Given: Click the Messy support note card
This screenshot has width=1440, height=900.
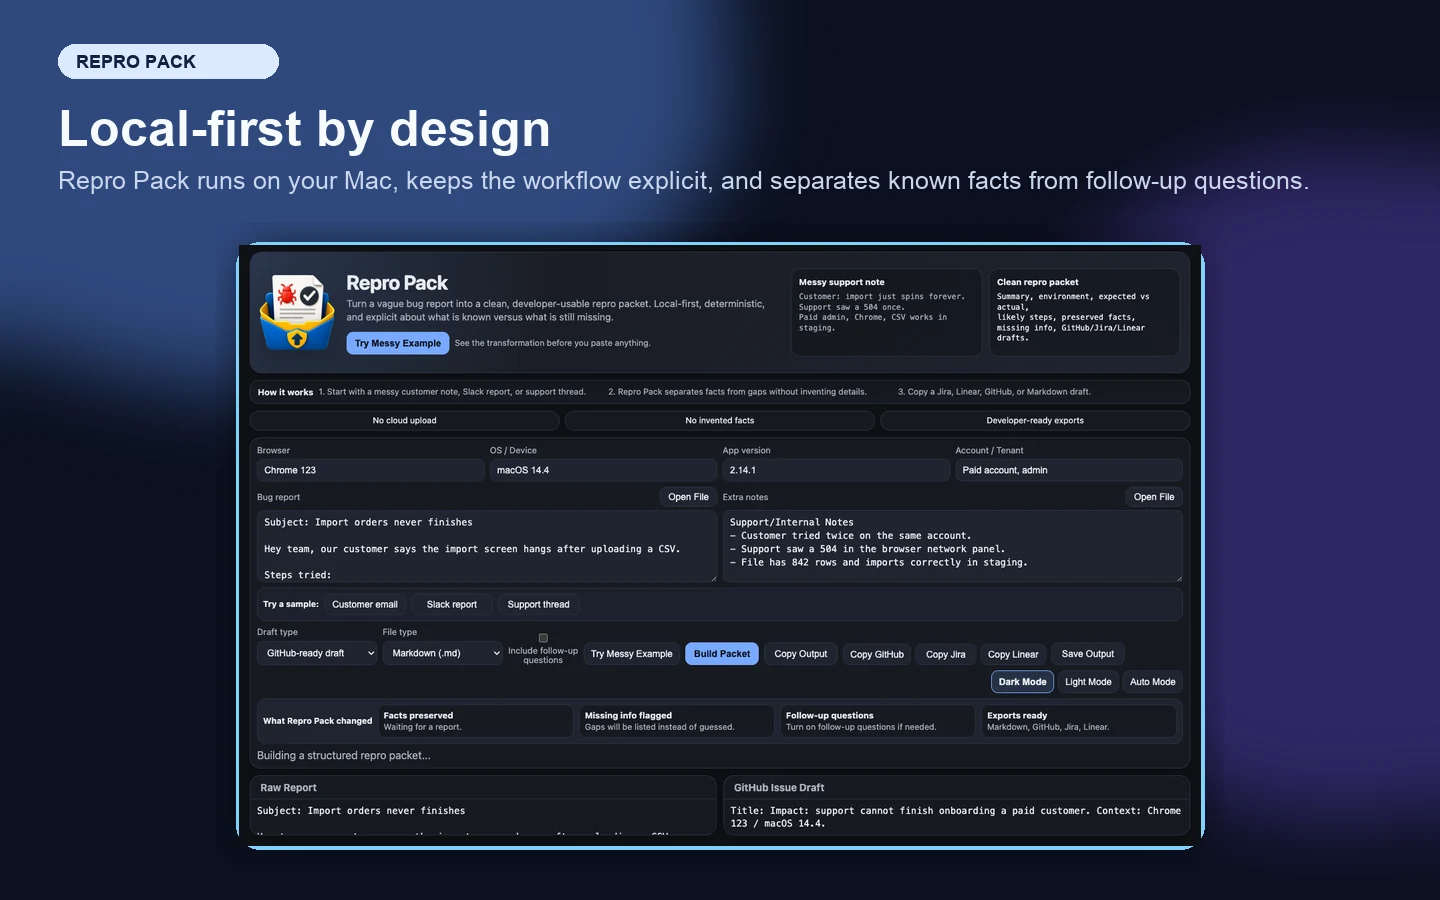Looking at the screenshot, I should (886, 312).
